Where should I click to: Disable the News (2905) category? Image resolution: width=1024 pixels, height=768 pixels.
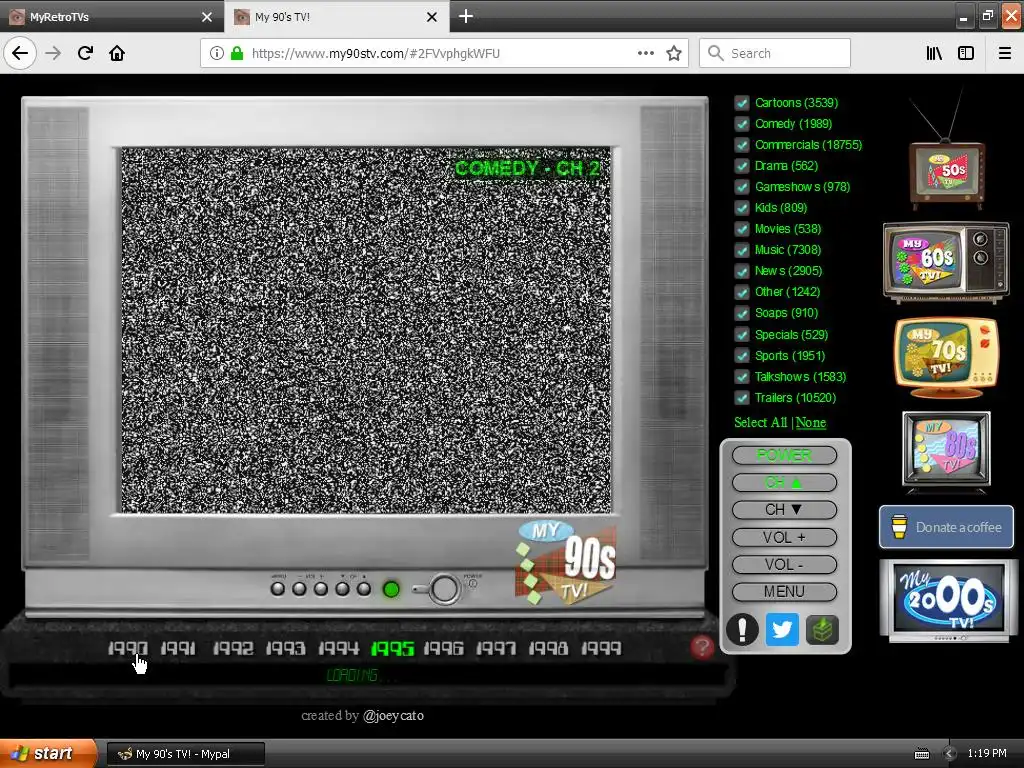[742, 271]
